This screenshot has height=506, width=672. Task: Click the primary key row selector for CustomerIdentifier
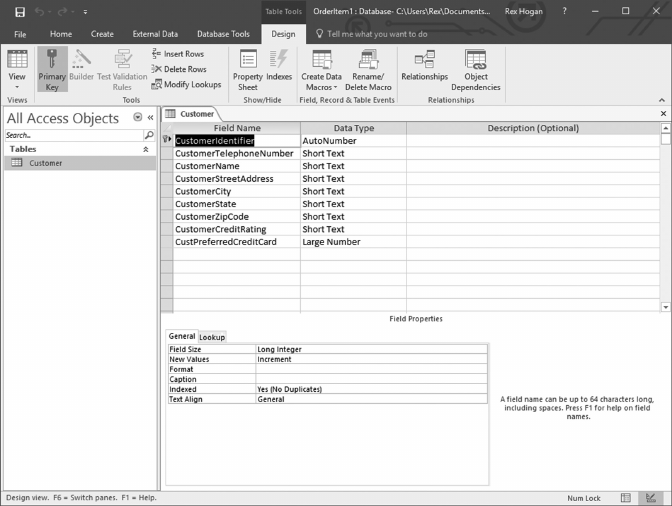tap(167, 141)
